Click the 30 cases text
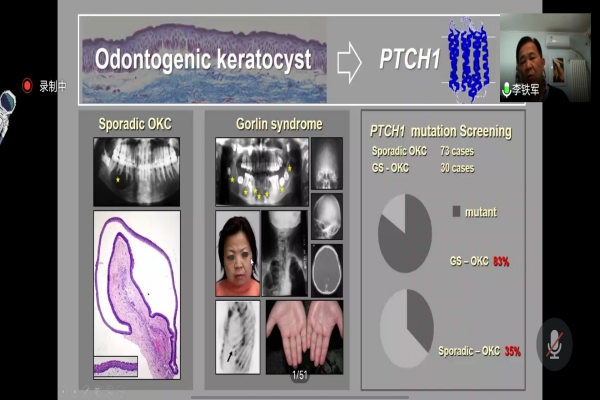Viewport: 600px width, 400px height. (457, 168)
